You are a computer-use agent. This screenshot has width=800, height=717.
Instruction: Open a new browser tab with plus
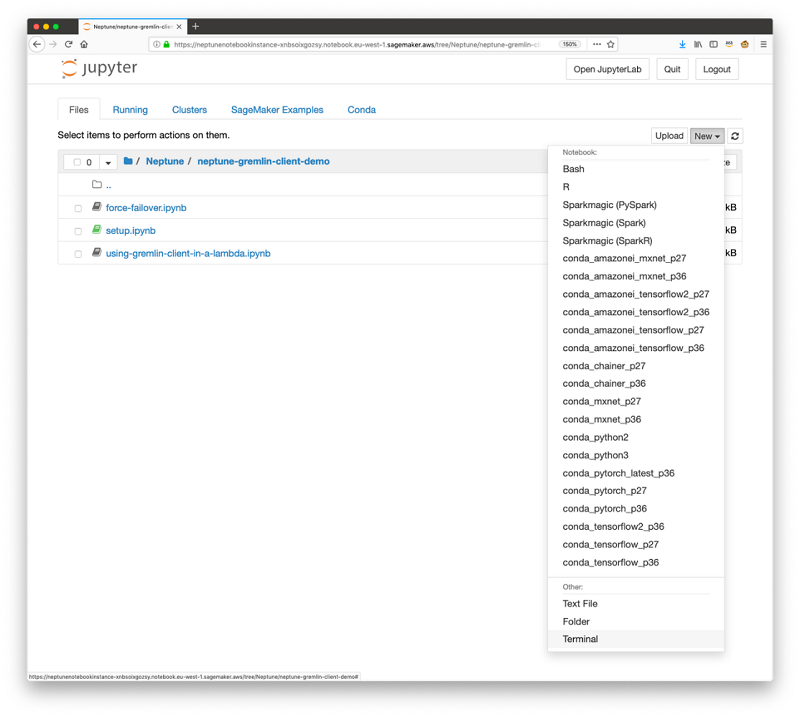[x=195, y=26]
